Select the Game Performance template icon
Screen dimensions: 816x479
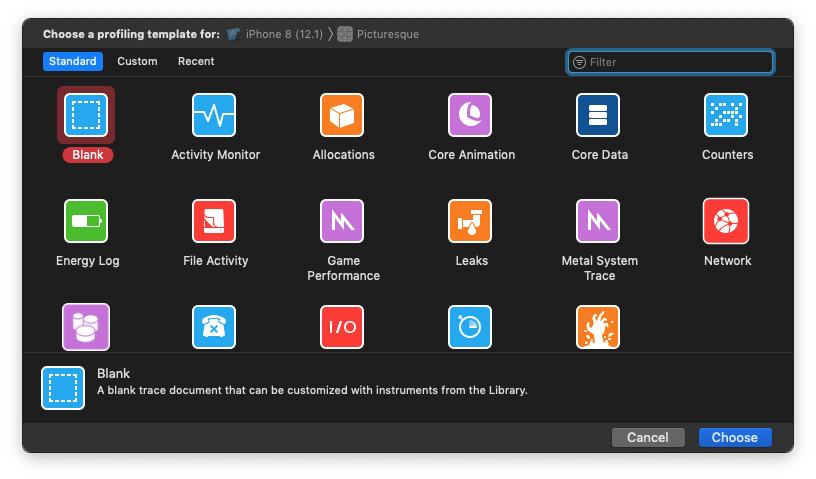pos(342,221)
